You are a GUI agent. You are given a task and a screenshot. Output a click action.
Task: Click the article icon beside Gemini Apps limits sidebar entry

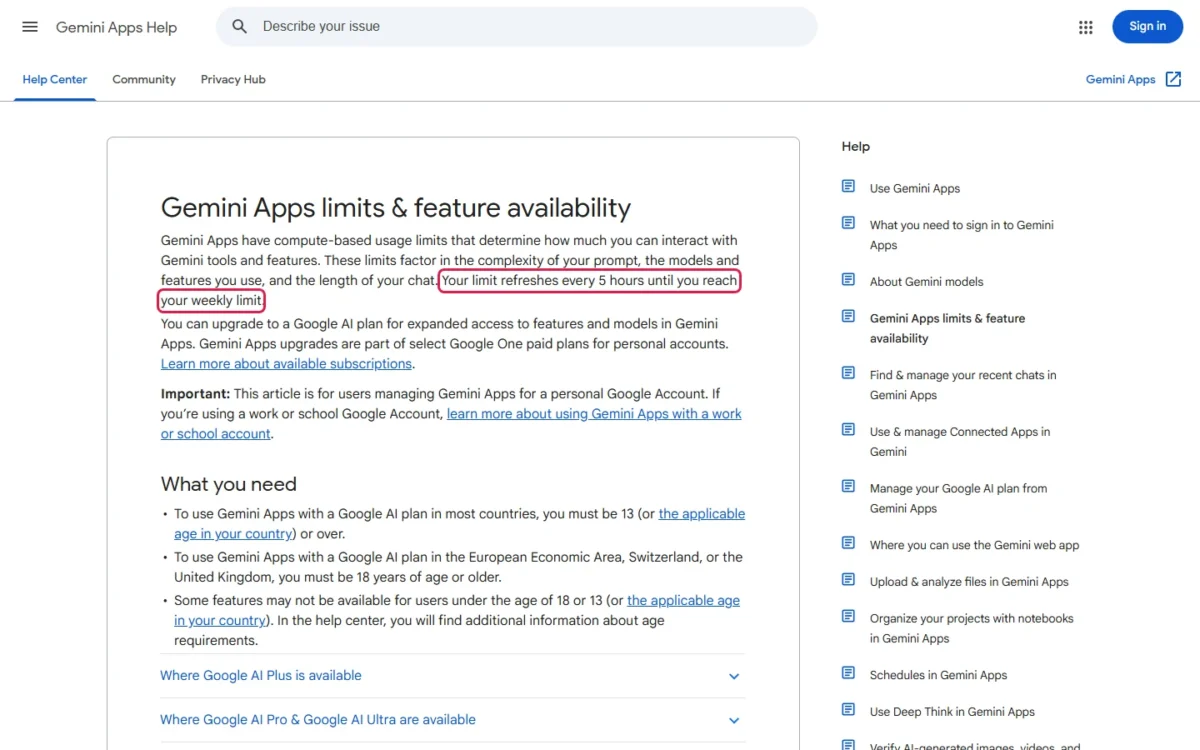tap(848, 316)
